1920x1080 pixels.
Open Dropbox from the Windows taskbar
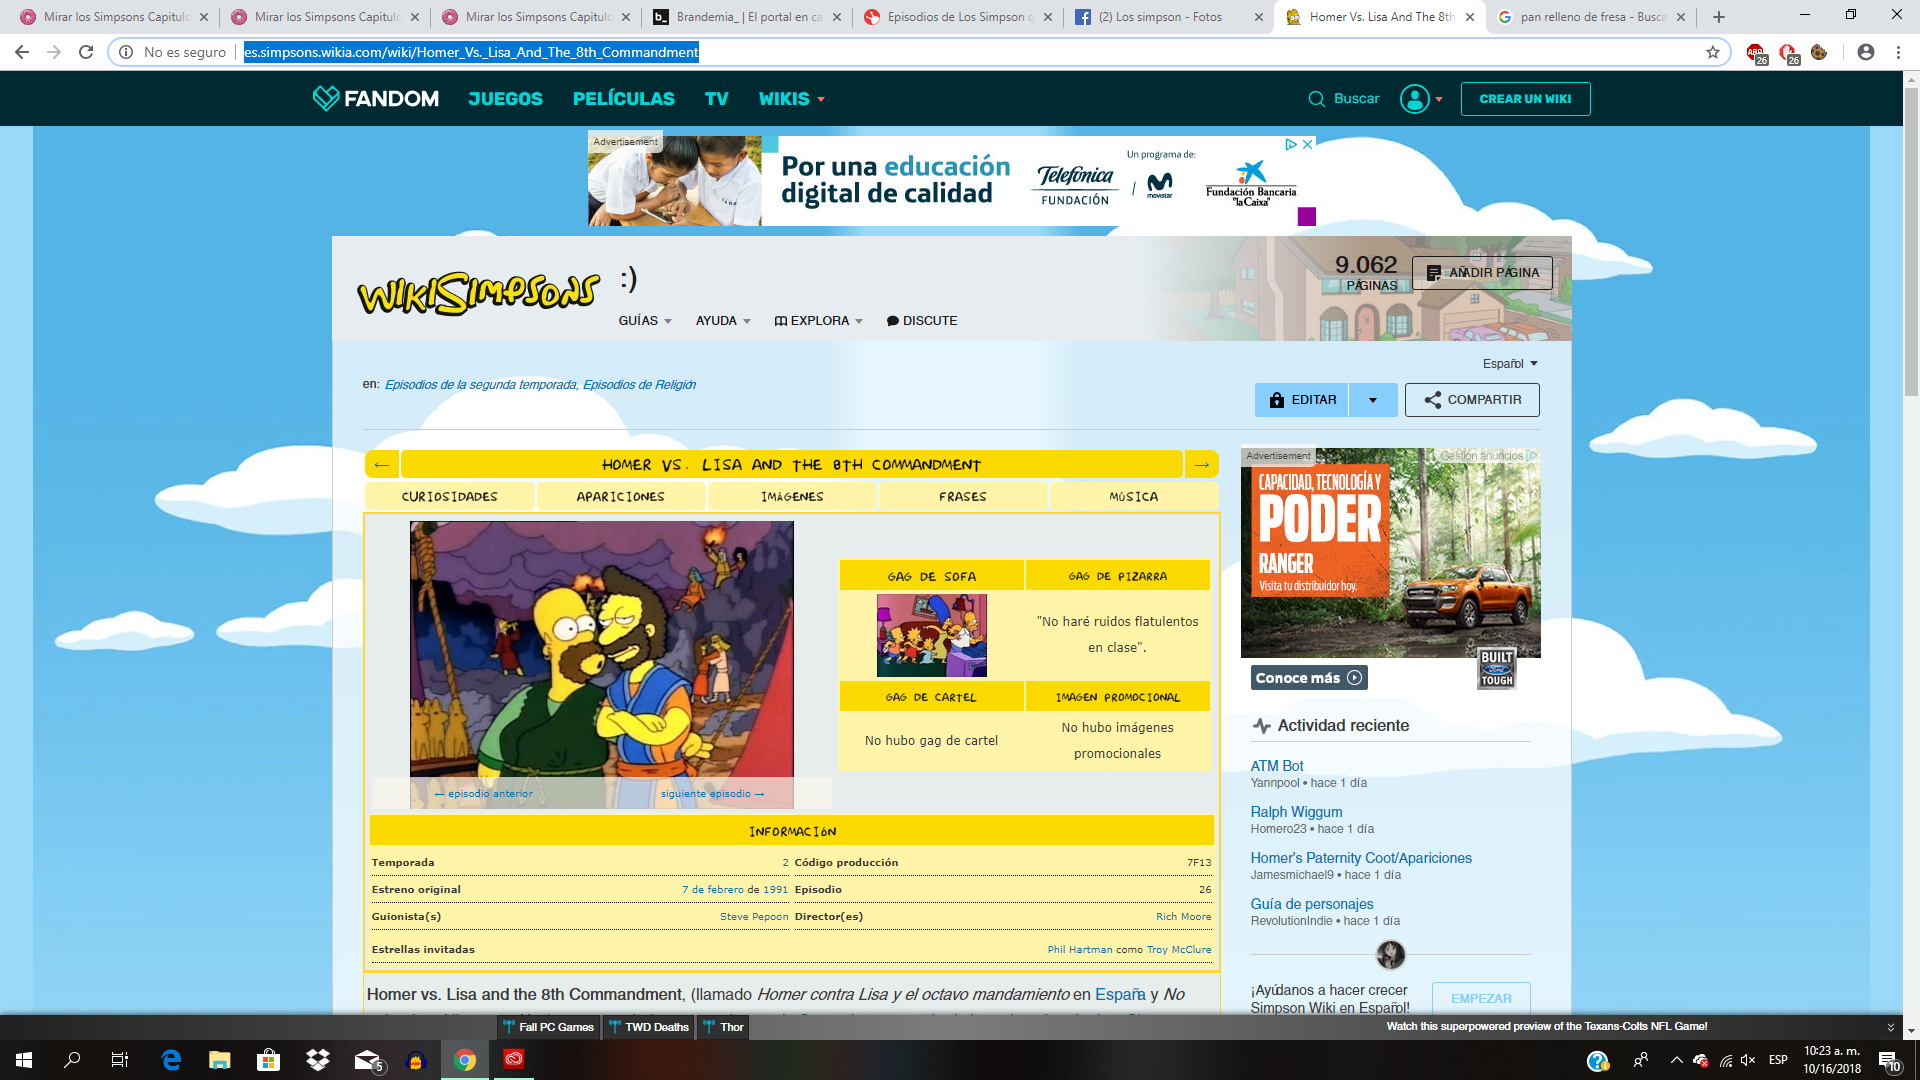point(318,1060)
